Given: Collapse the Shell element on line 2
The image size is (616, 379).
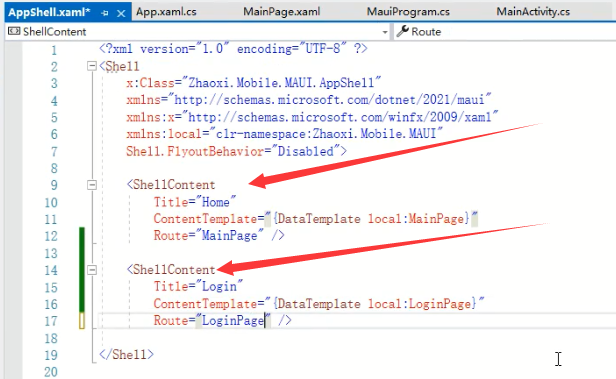Looking at the screenshot, I should tap(92, 66).
